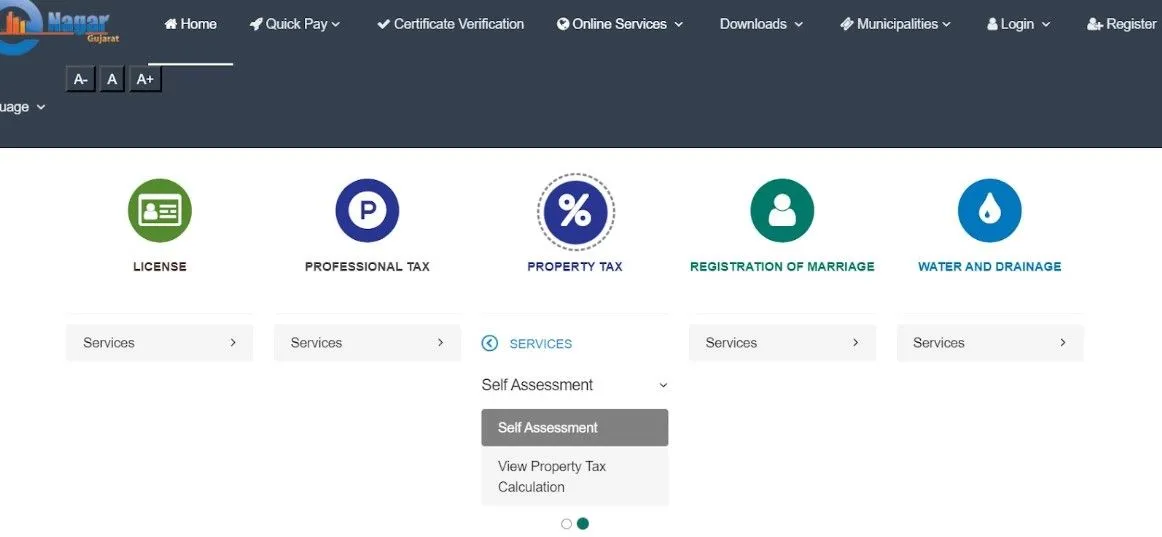Open the Water and Drainage droplet icon
Viewport: 1162px width, 537px height.
click(x=989, y=211)
